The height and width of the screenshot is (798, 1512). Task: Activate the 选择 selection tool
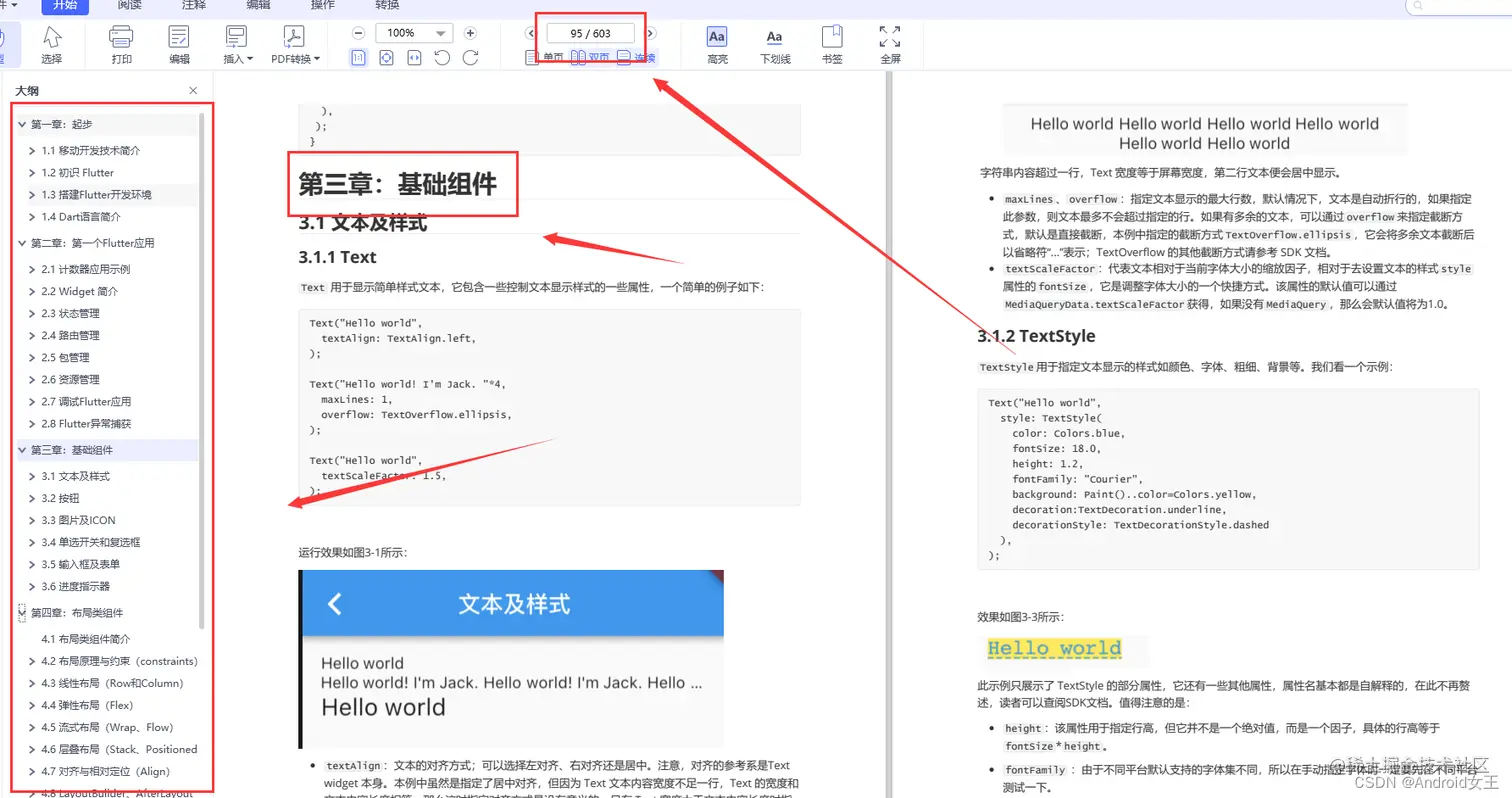coord(53,43)
